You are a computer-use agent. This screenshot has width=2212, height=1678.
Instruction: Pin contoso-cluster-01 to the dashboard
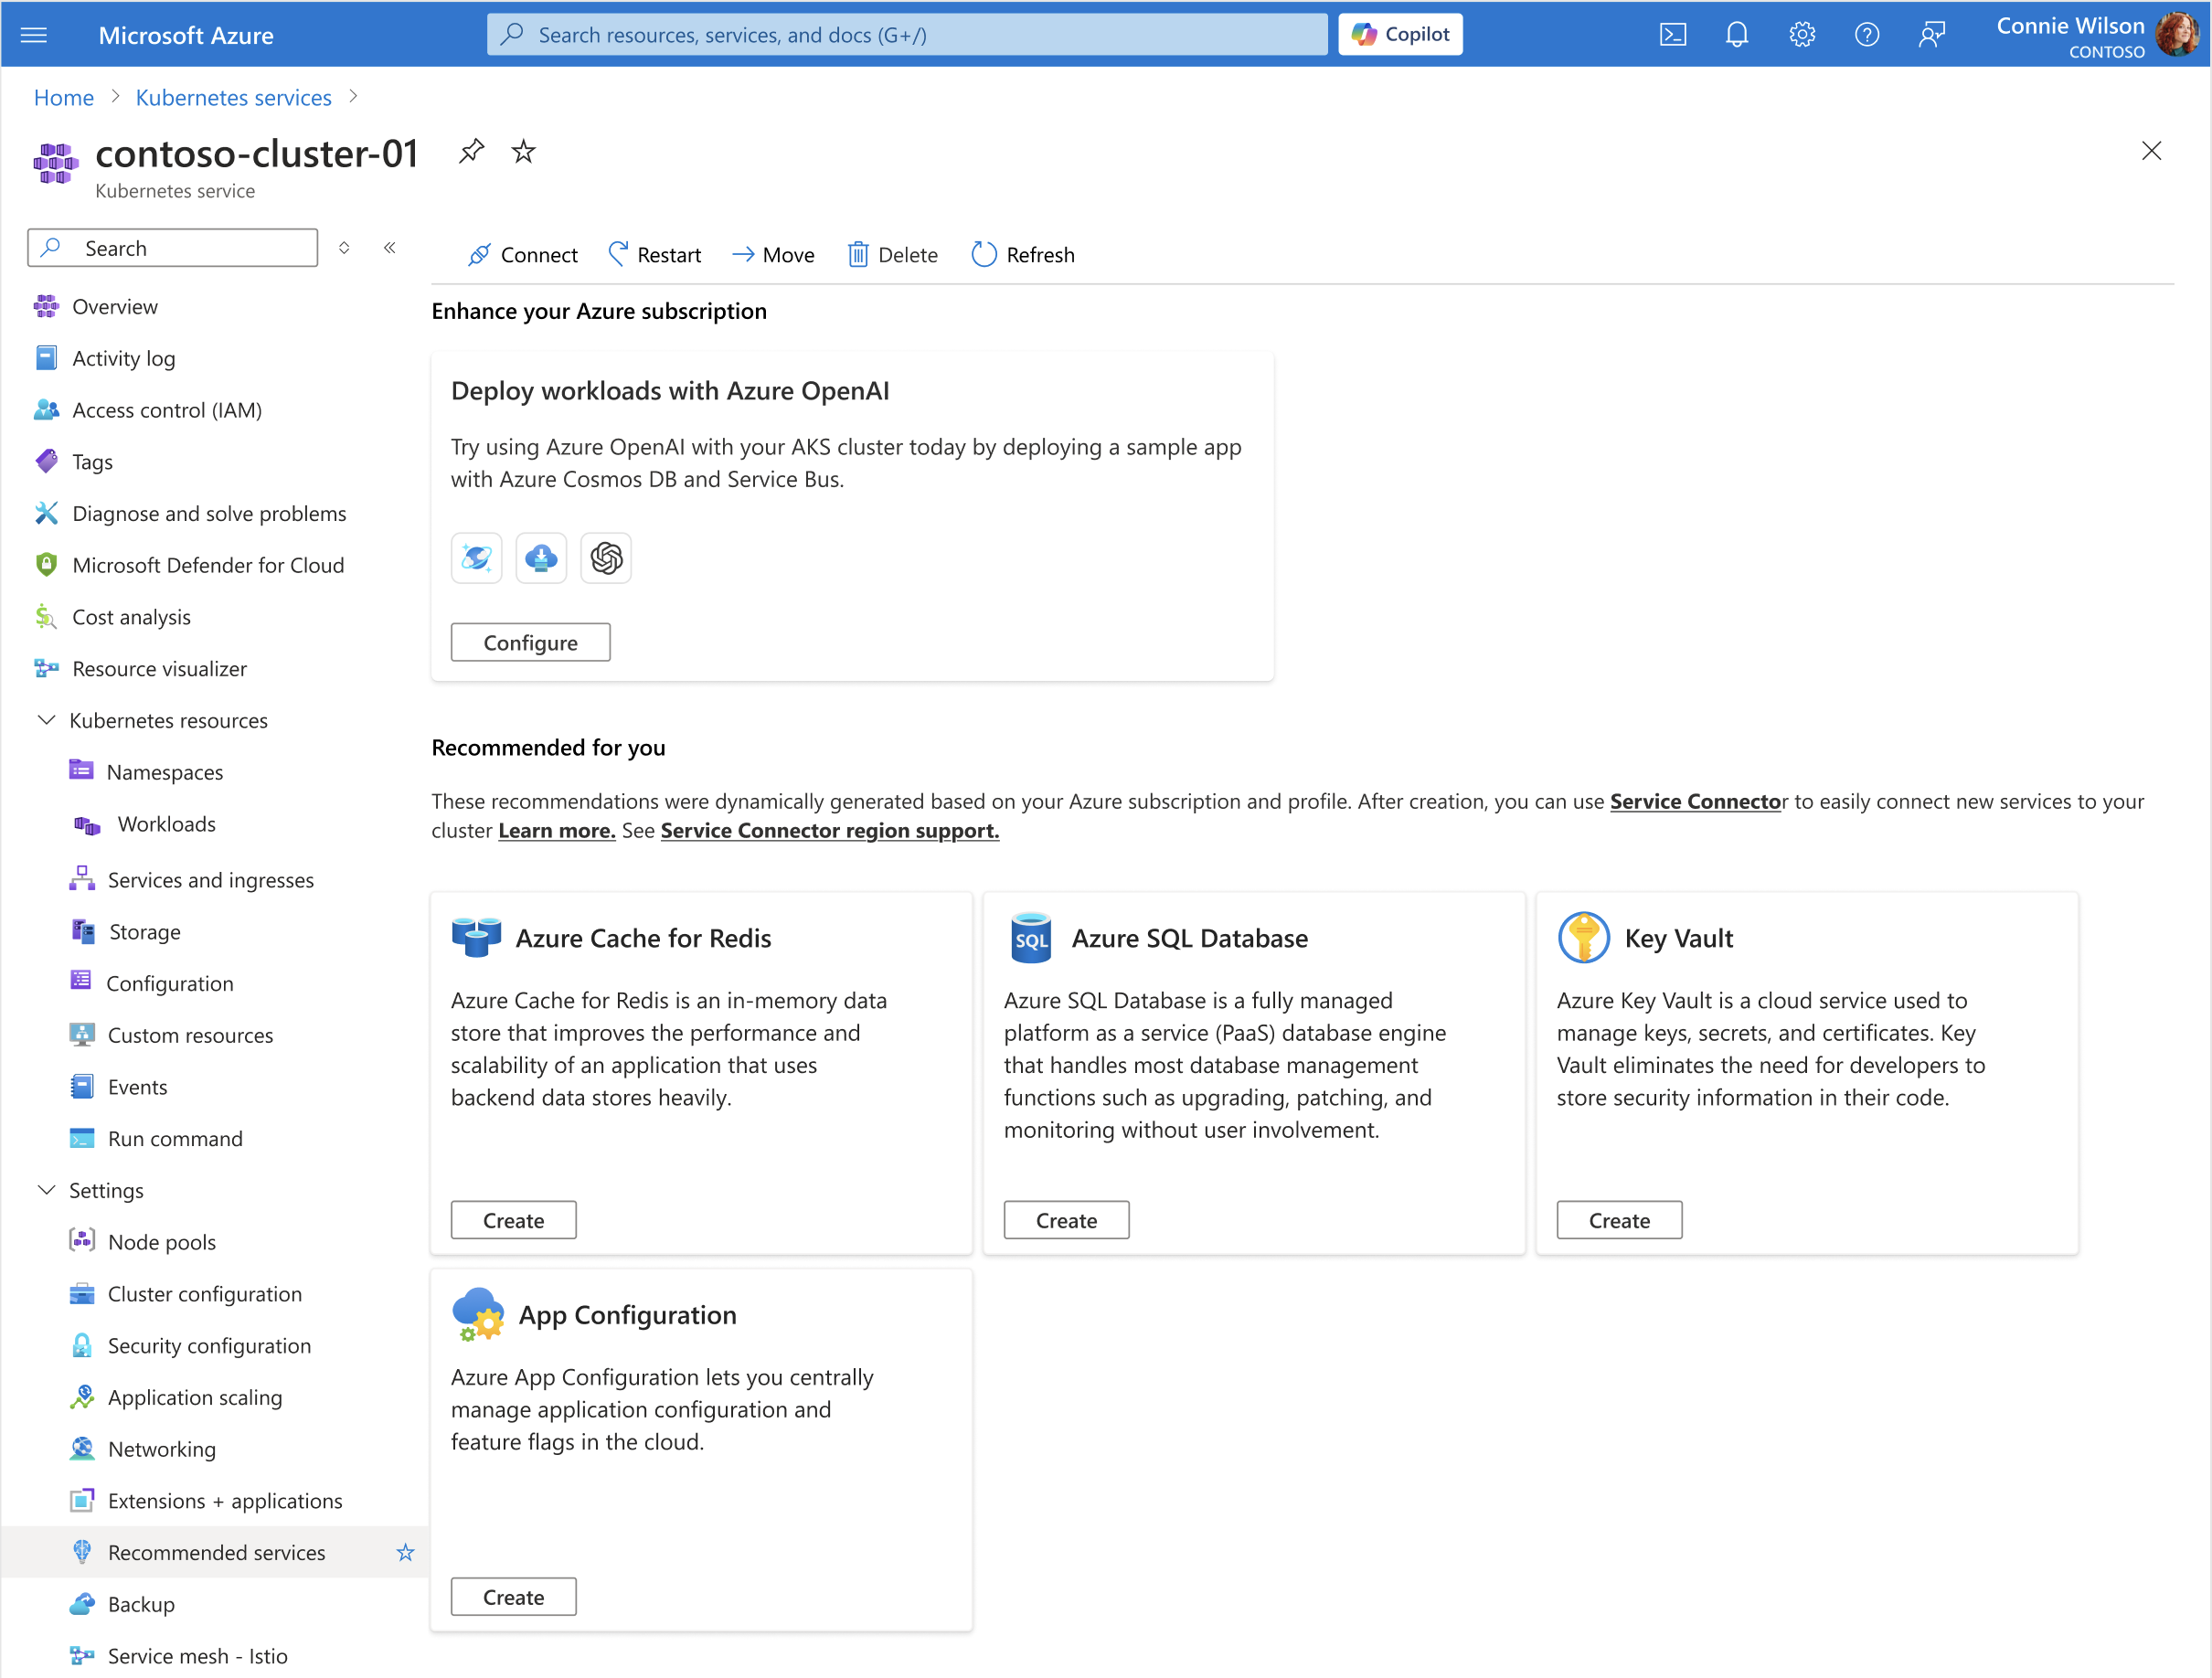pyautogui.click(x=471, y=151)
